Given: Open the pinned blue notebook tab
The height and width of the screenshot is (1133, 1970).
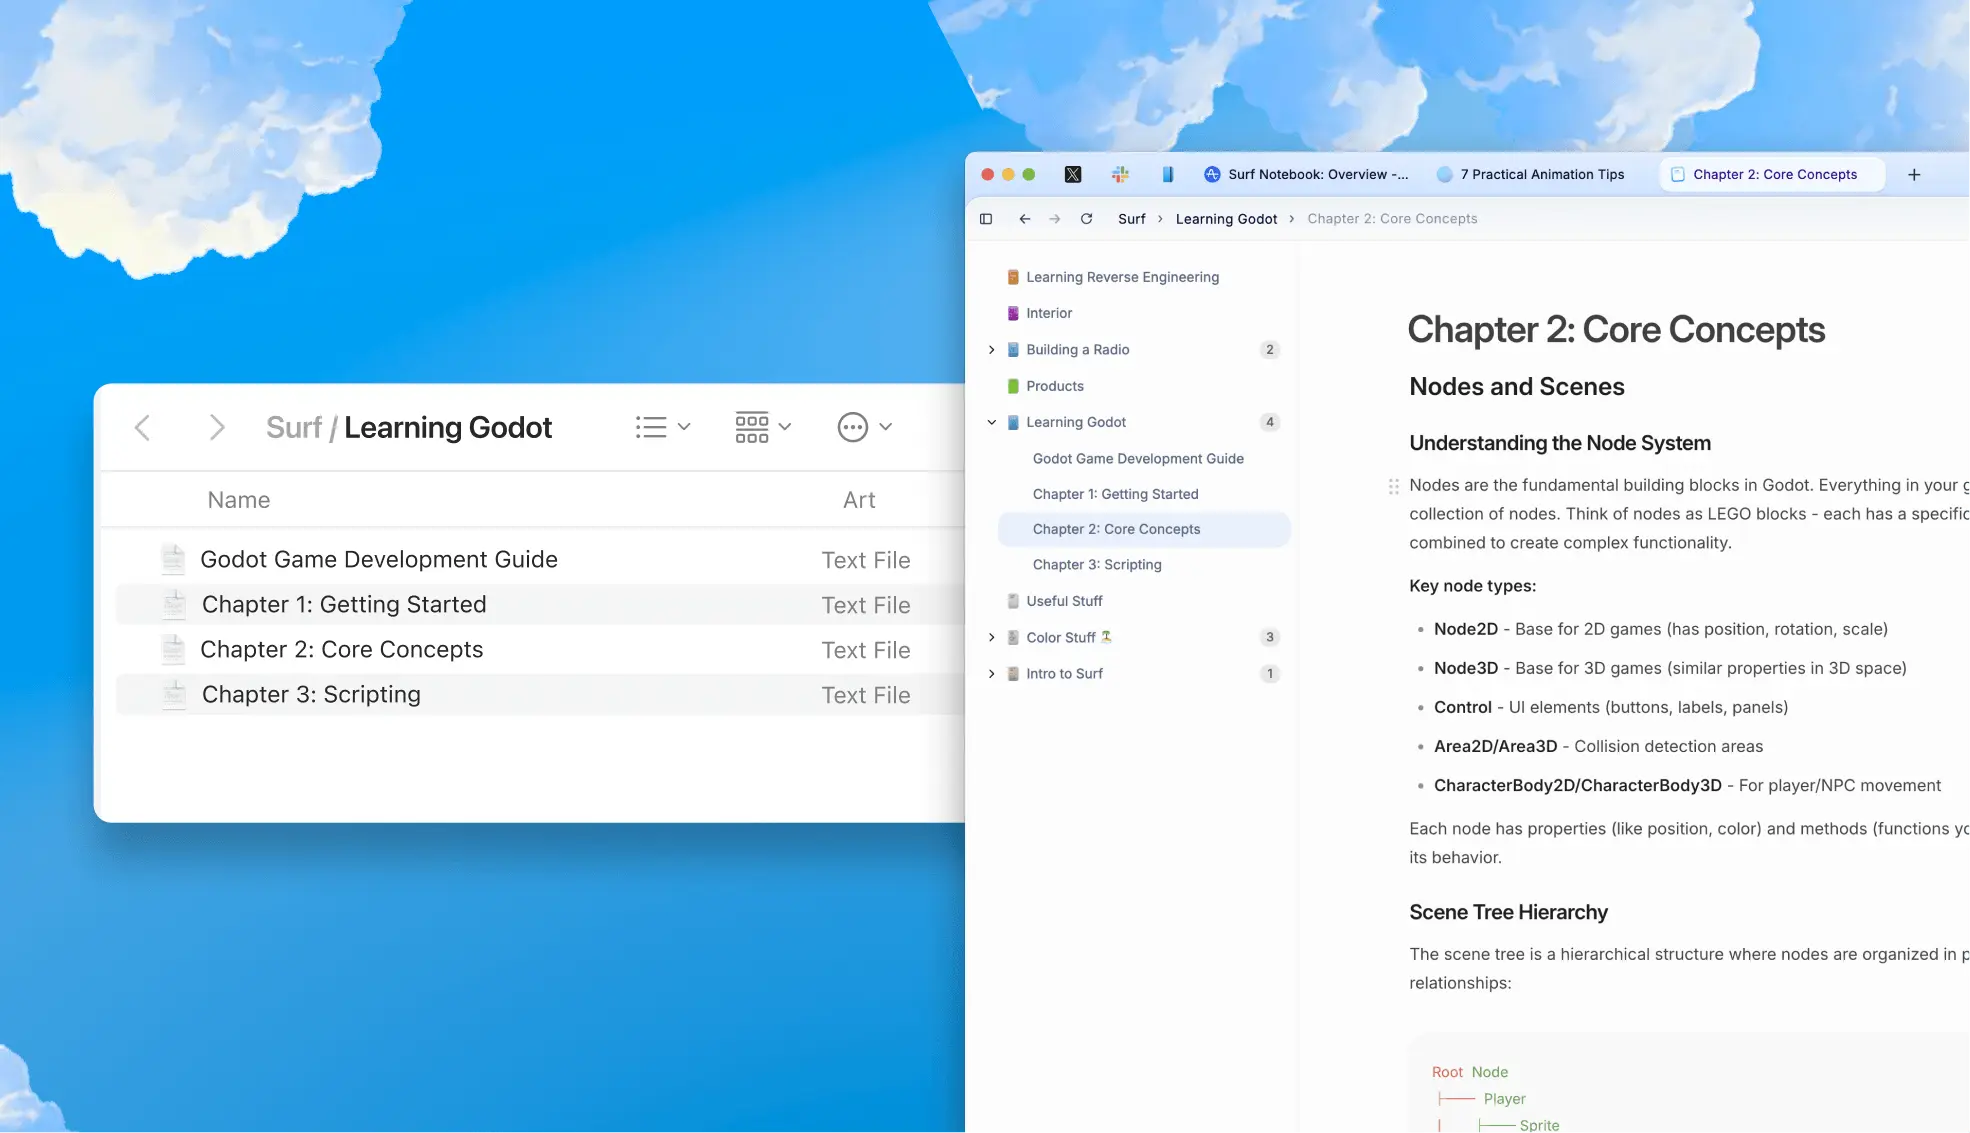Looking at the screenshot, I should point(1167,174).
